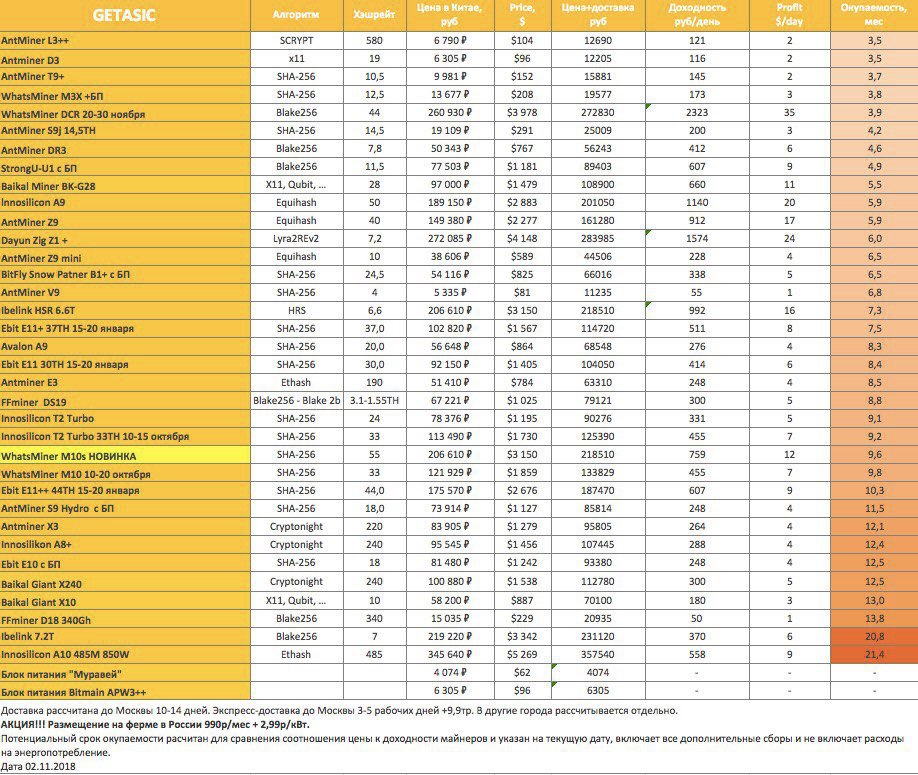918x775 pixels.
Task: Click the AntMiner Z9 mini cell
Action: (x=125, y=258)
